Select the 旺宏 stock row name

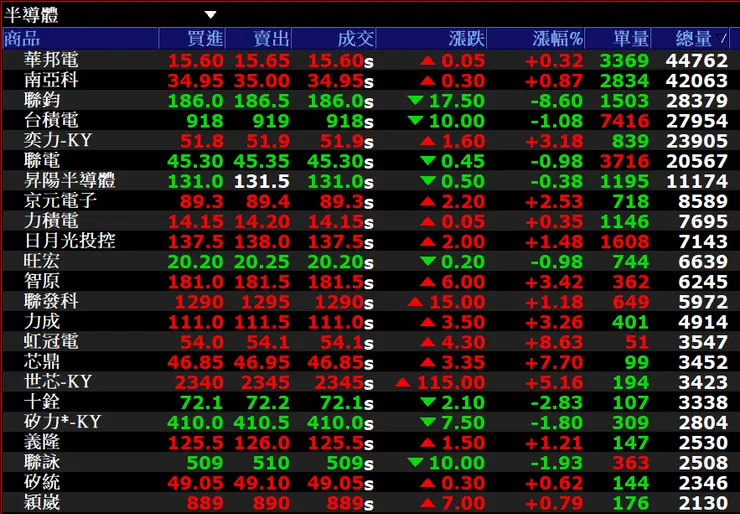tap(42, 261)
